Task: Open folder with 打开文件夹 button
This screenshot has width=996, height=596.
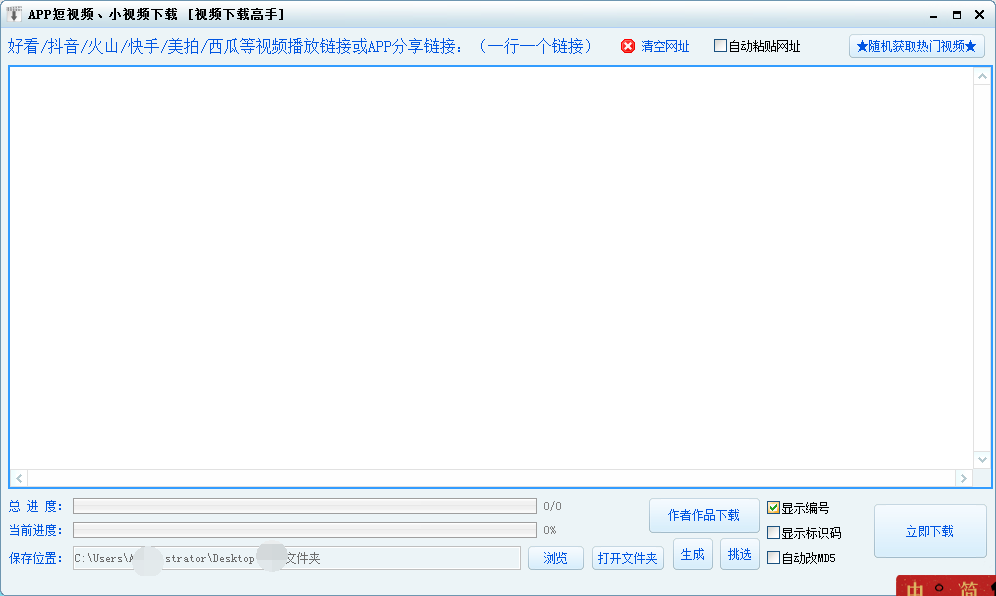Action: (x=628, y=558)
